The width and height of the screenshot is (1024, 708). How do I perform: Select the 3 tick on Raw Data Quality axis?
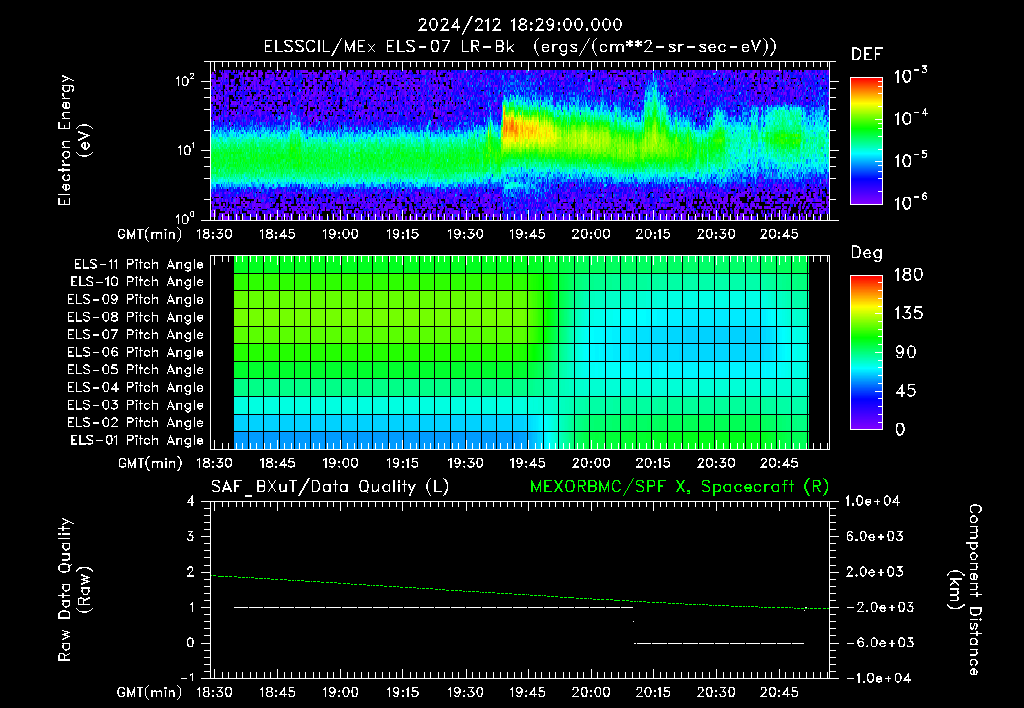191,536
